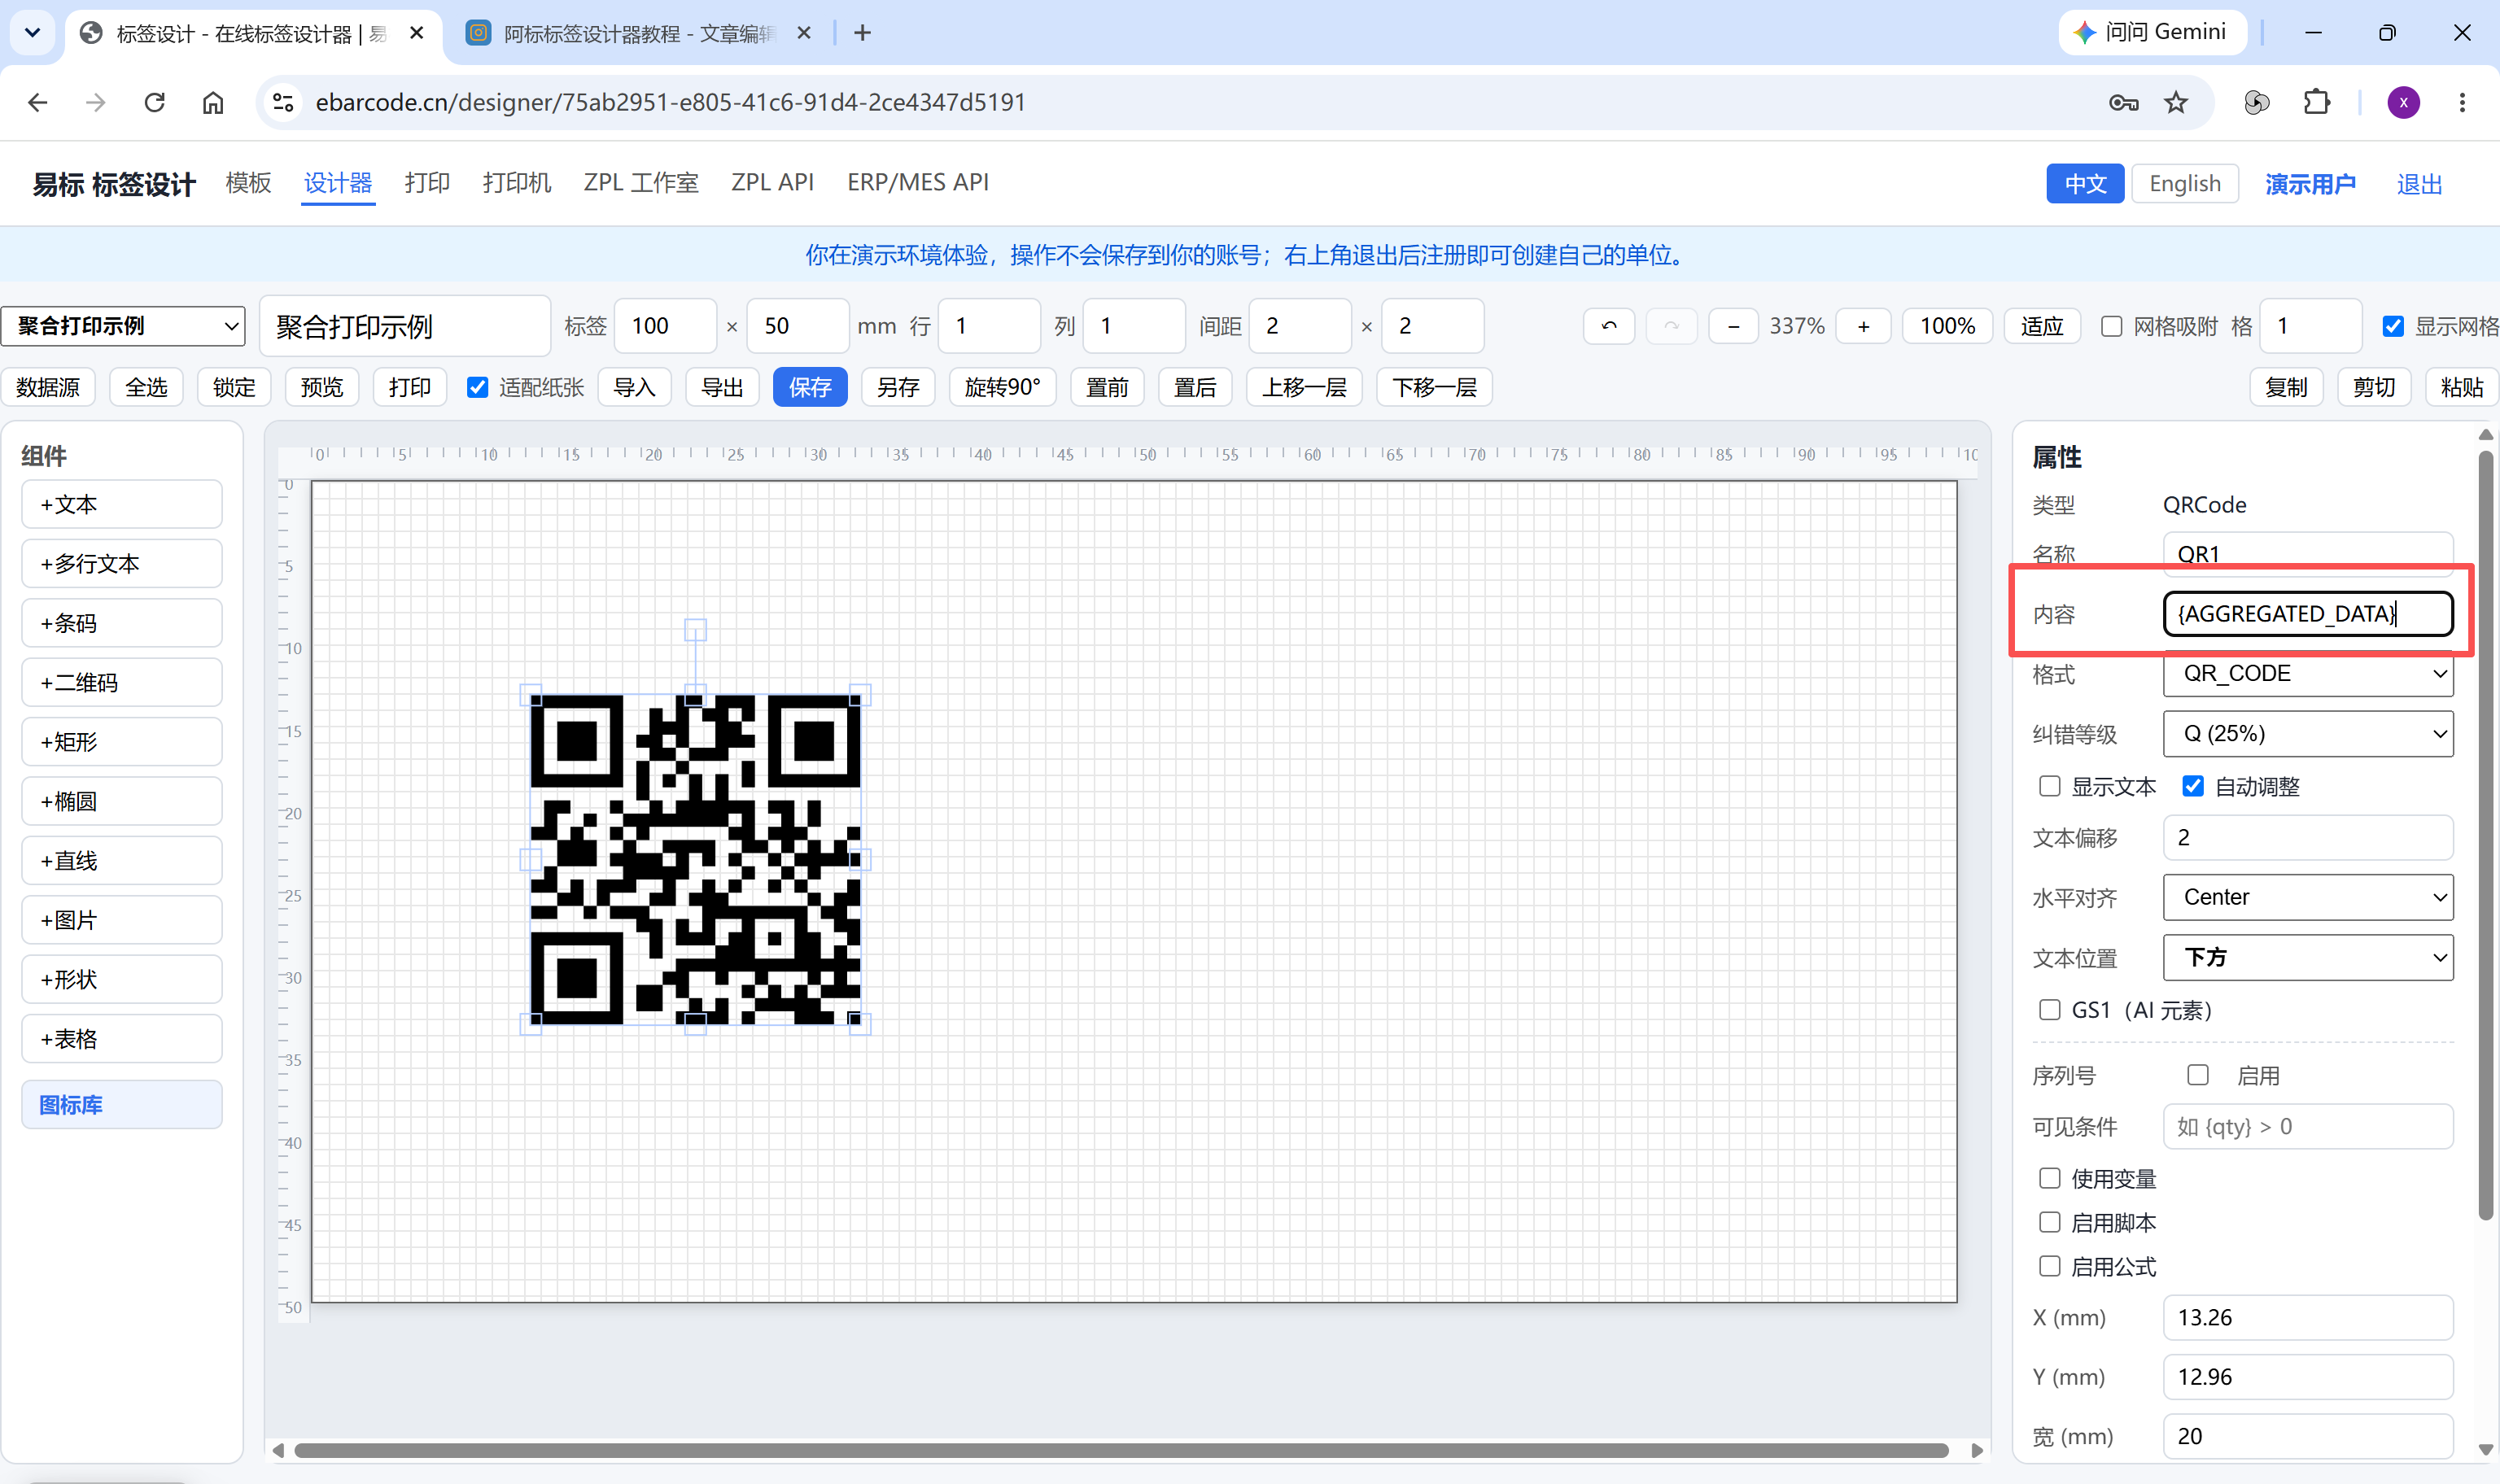The width and height of the screenshot is (2500, 1484).
Task: Open the 水平对齐 Center dropdown
Action: (2308, 897)
